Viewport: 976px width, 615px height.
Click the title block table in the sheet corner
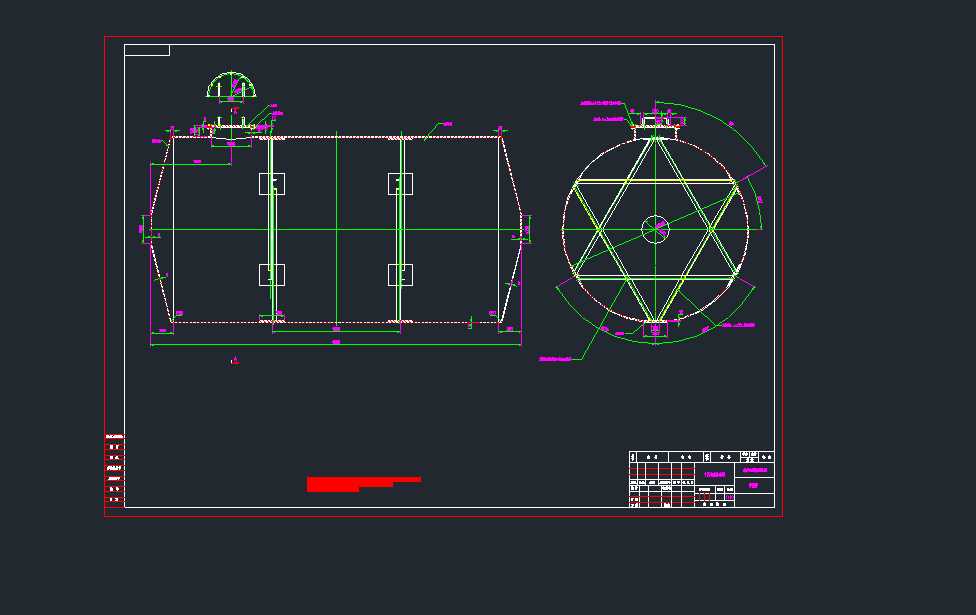[702, 479]
